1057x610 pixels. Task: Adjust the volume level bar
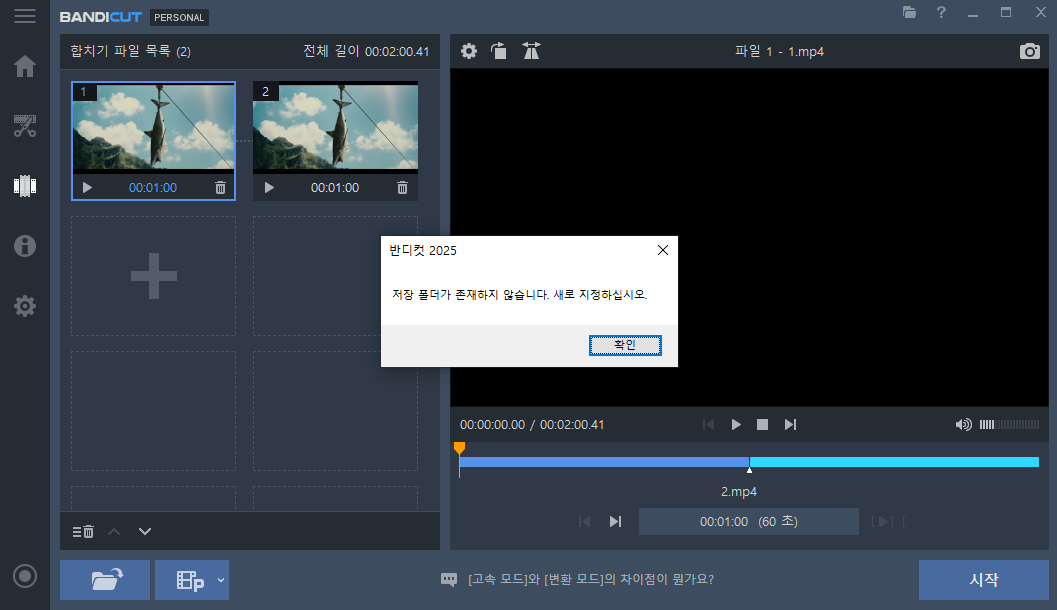[1009, 425]
